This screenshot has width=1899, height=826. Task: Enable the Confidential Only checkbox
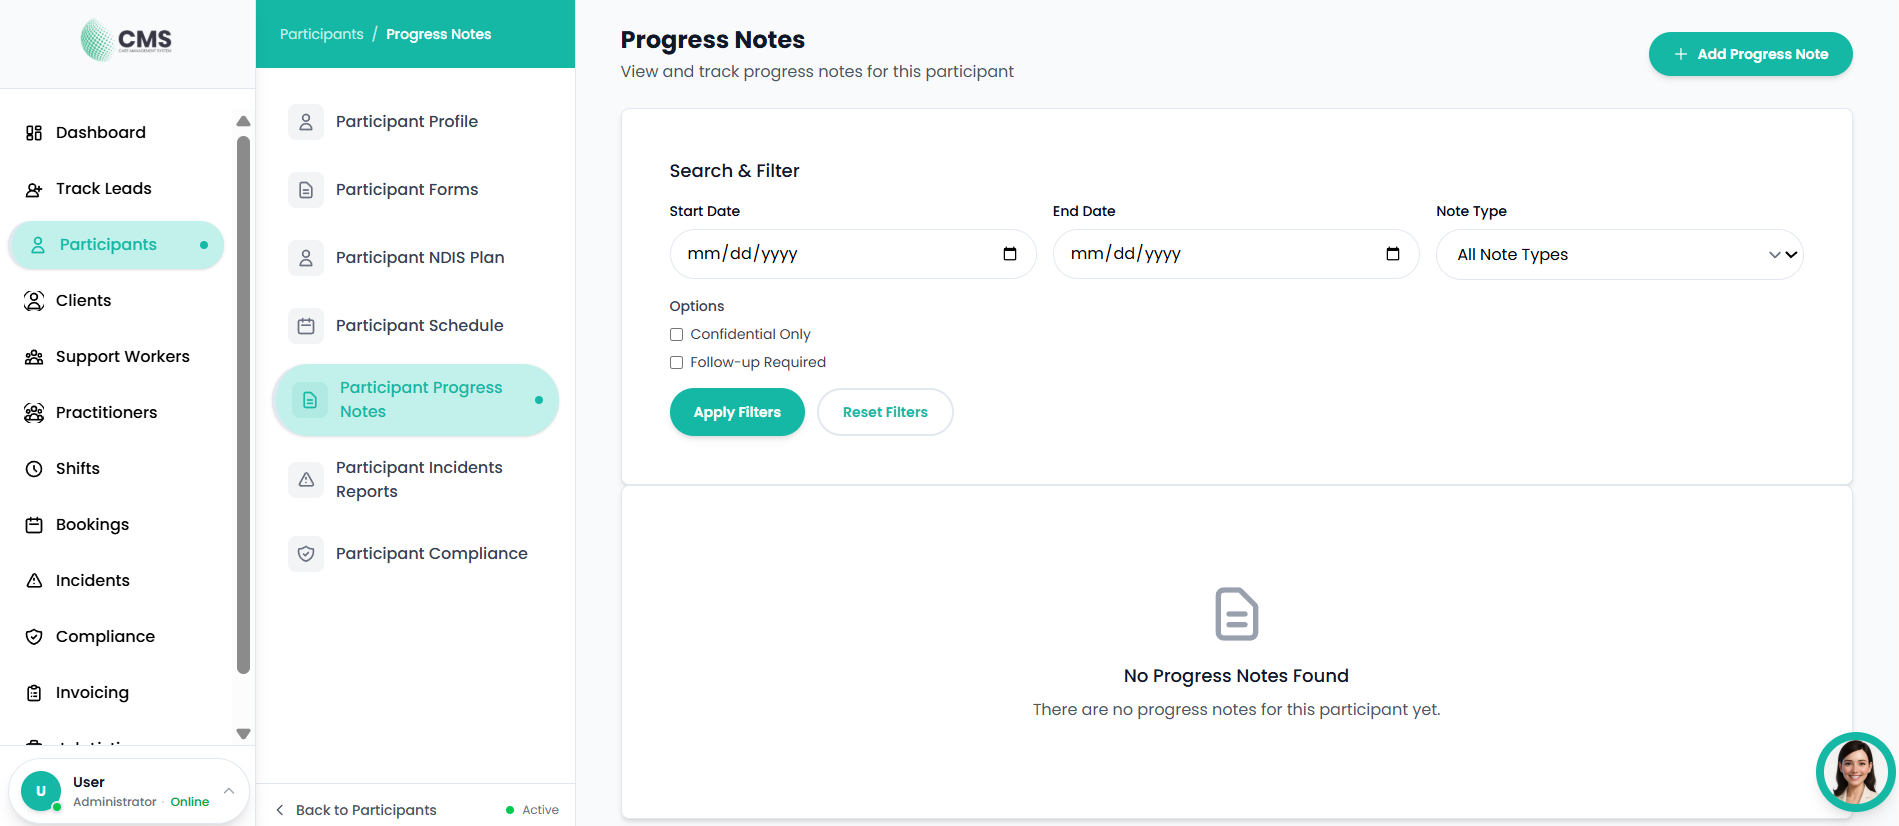click(x=676, y=334)
